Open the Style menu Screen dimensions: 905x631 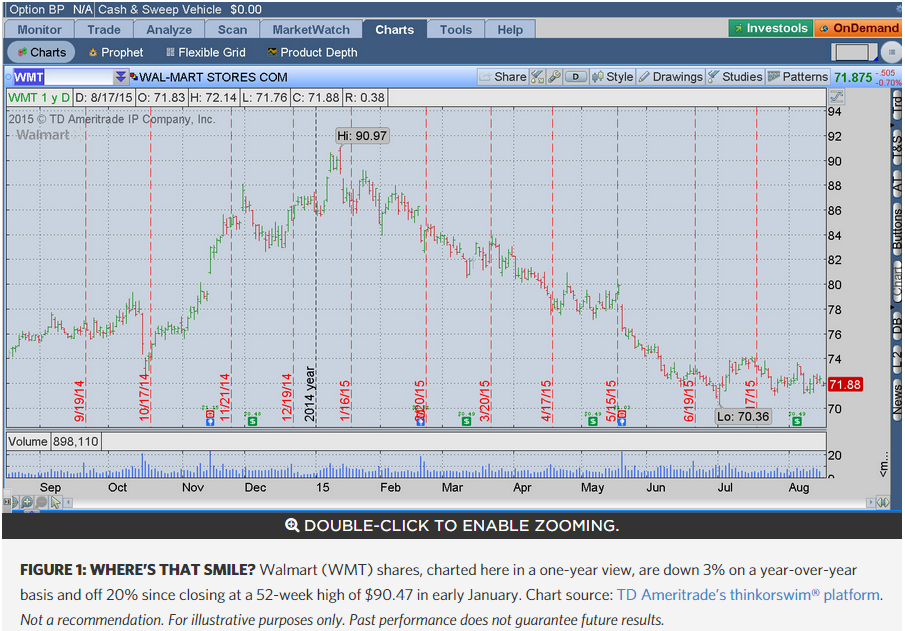[x=612, y=77]
